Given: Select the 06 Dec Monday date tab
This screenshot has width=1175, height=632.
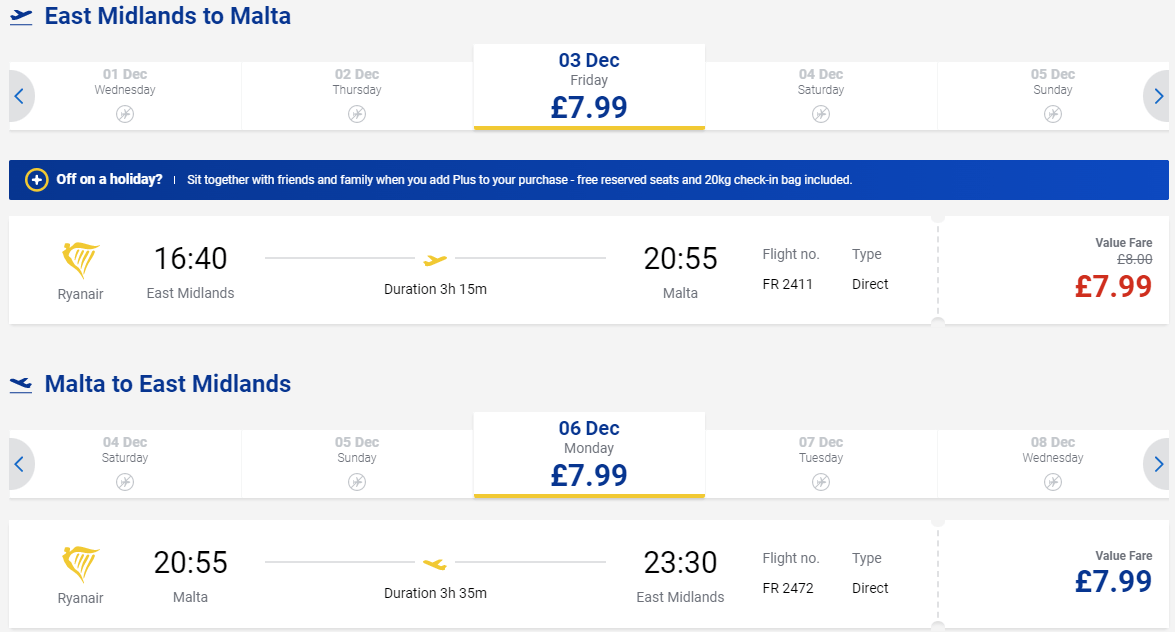Looking at the screenshot, I should tap(589, 455).
